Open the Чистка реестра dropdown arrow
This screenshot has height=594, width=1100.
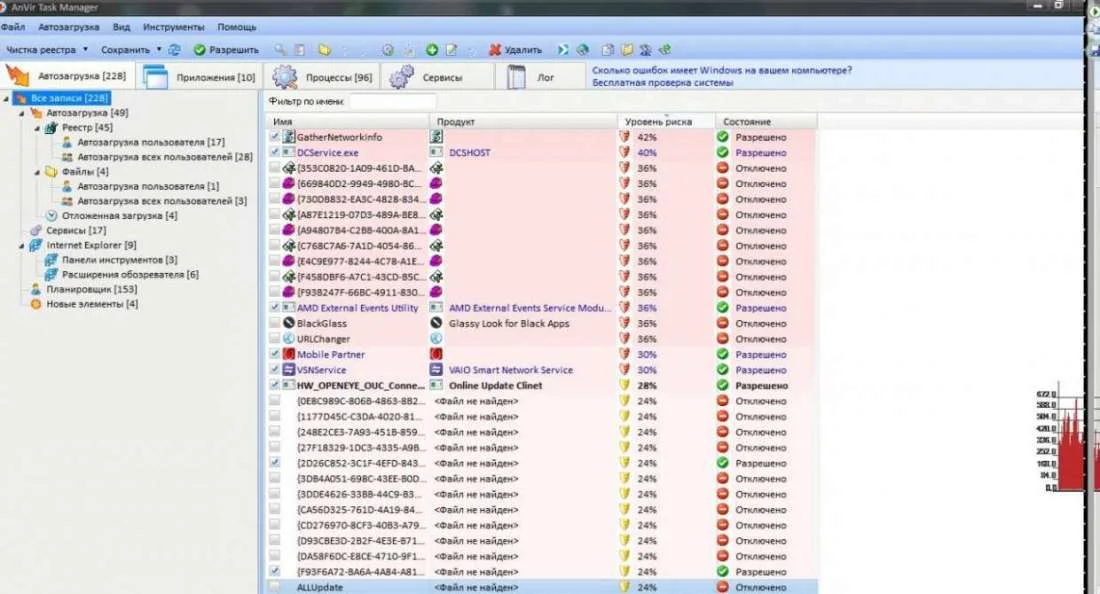click(86, 50)
